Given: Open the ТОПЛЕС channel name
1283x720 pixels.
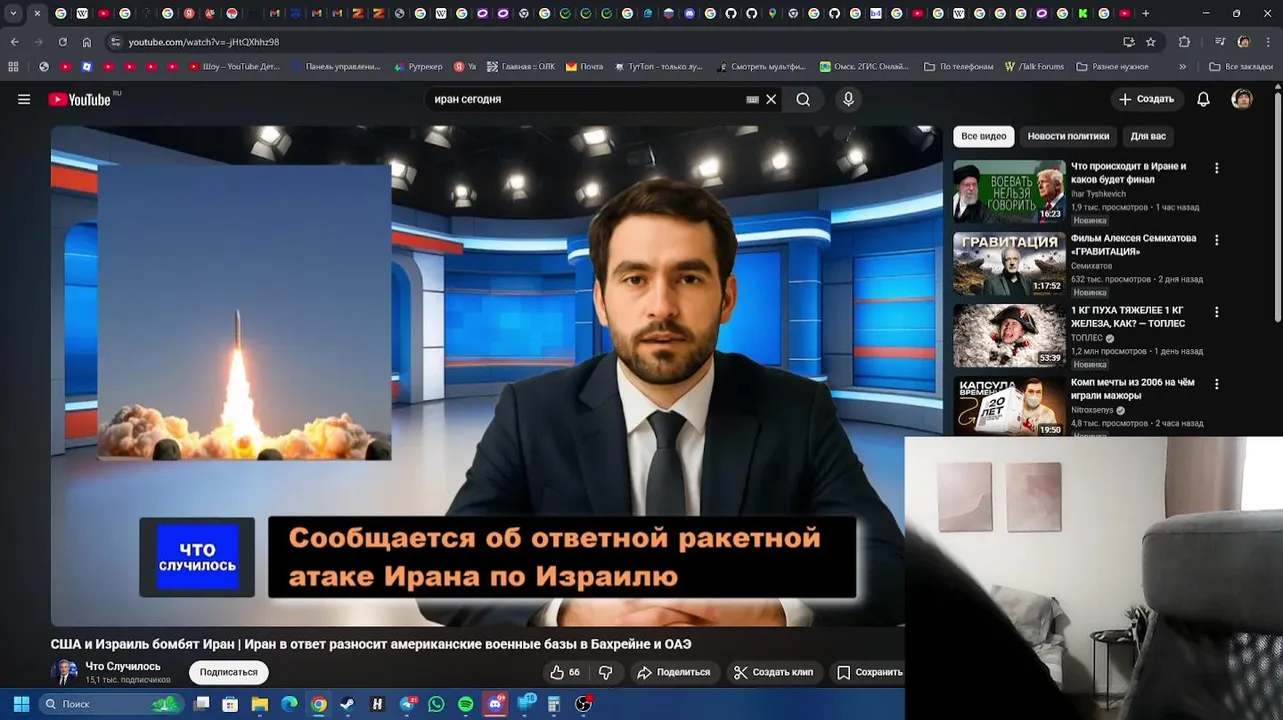Looking at the screenshot, I should point(1087,338).
